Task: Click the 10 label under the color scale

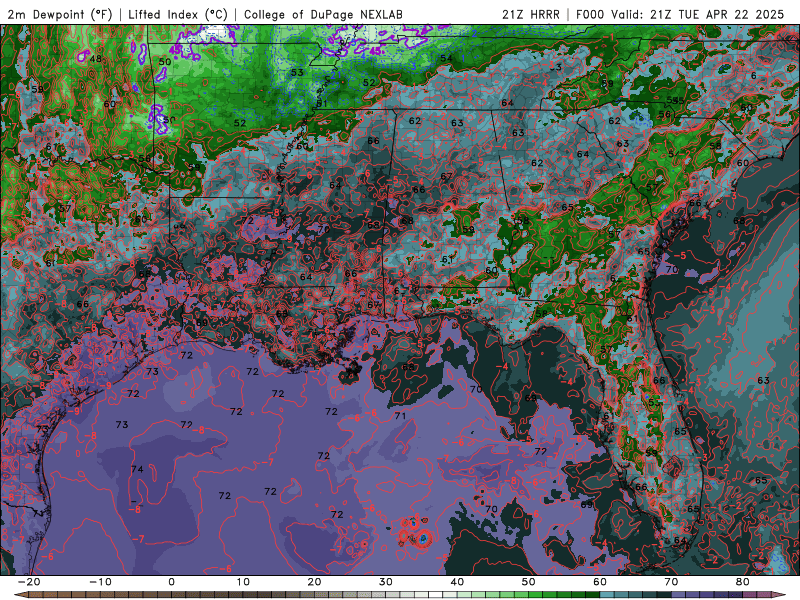Action: point(243,582)
